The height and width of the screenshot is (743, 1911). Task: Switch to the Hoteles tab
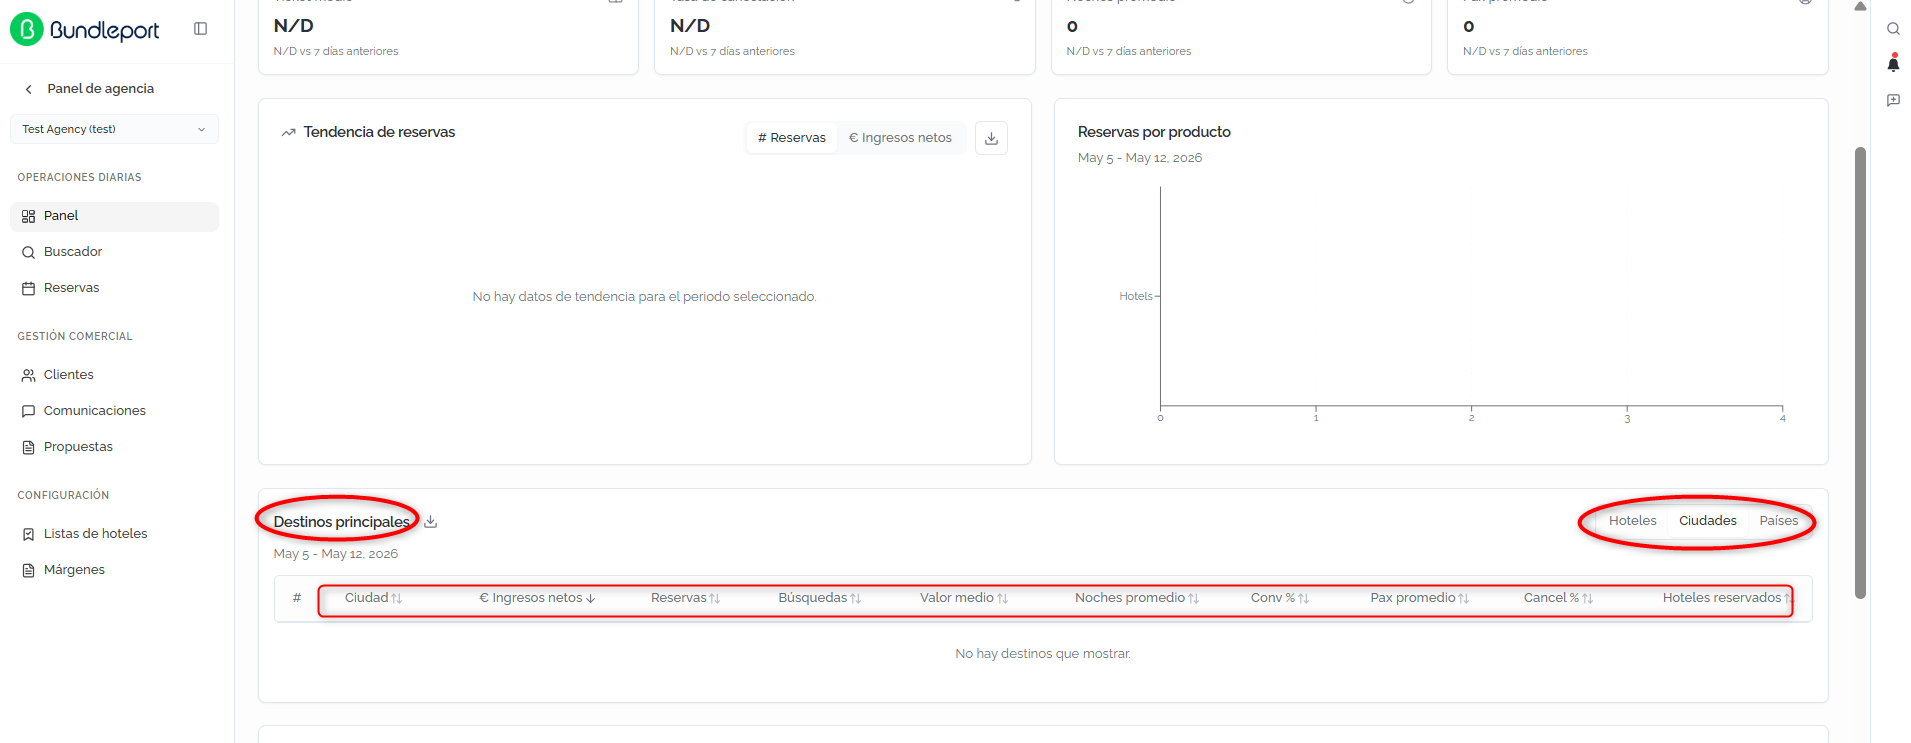tap(1632, 521)
